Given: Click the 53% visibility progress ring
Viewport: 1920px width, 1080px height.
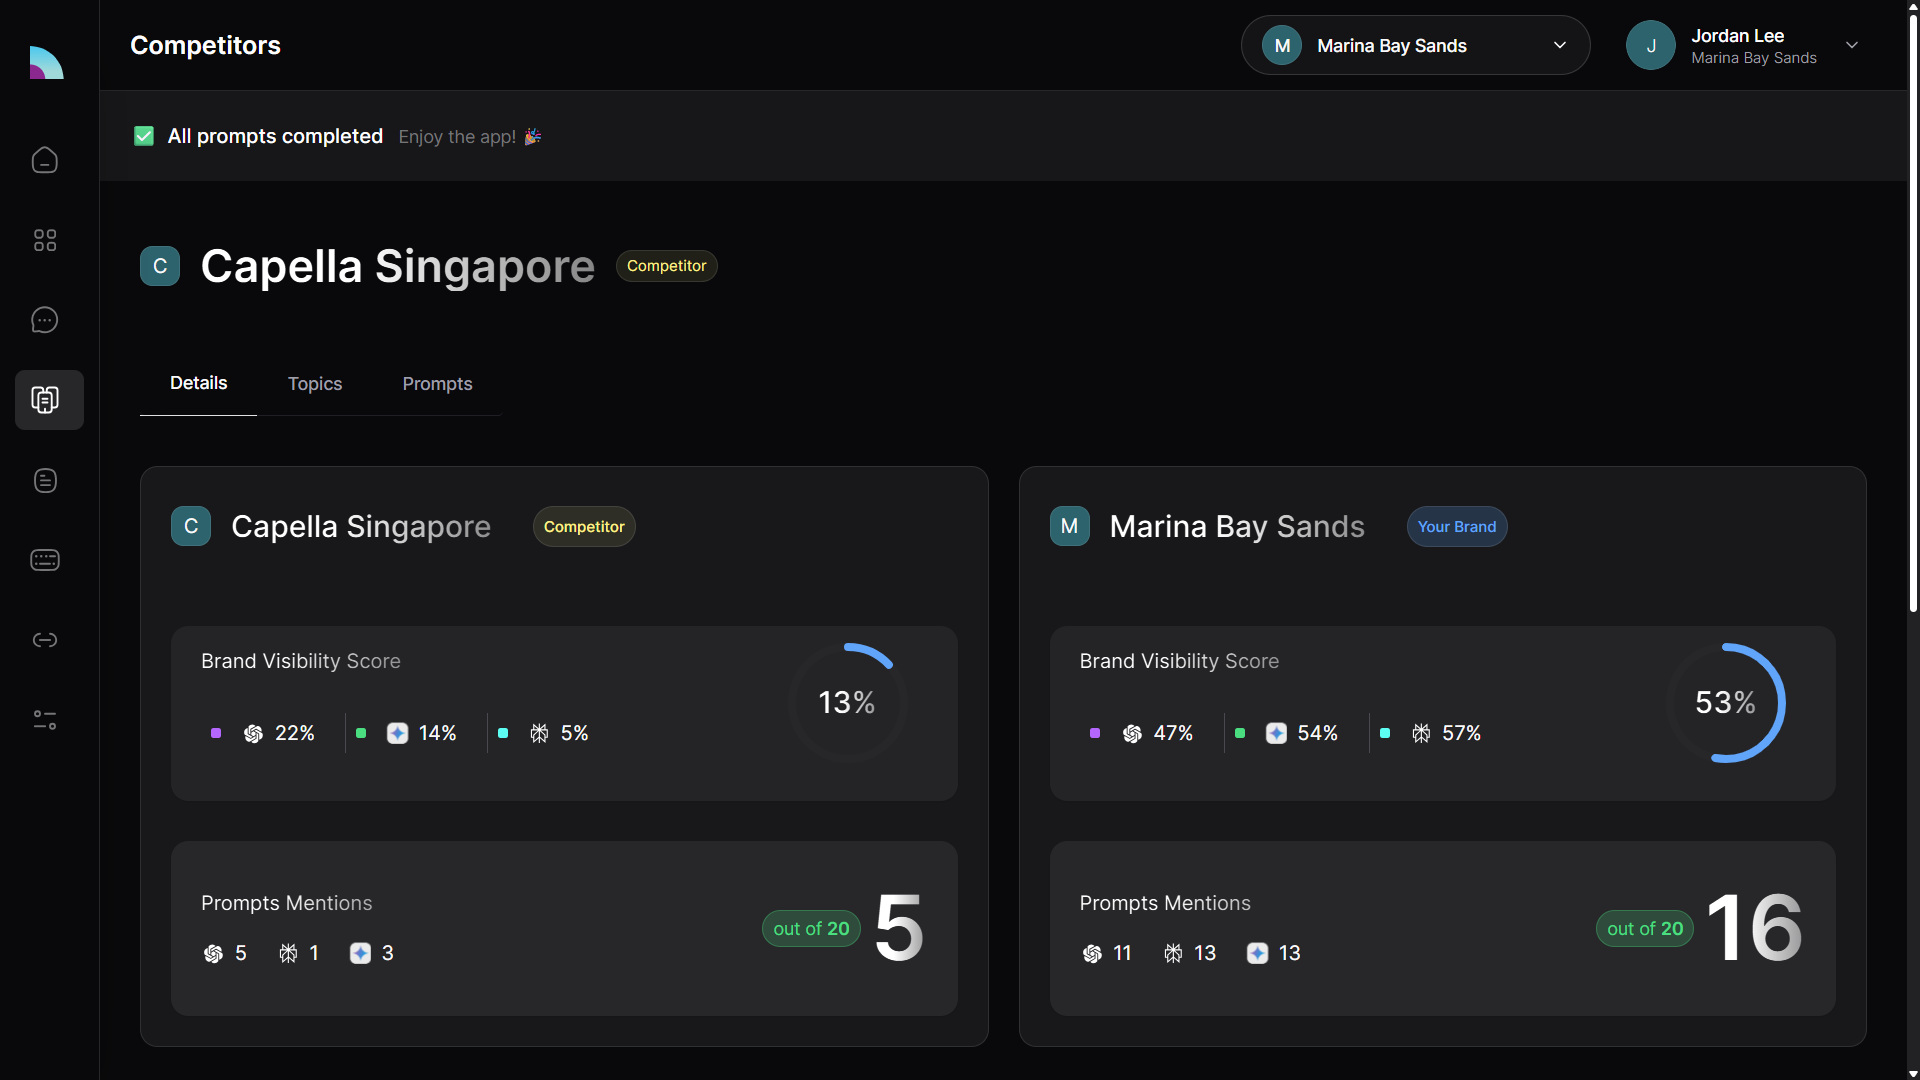Looking at the screenshot, I should 1725,702.
